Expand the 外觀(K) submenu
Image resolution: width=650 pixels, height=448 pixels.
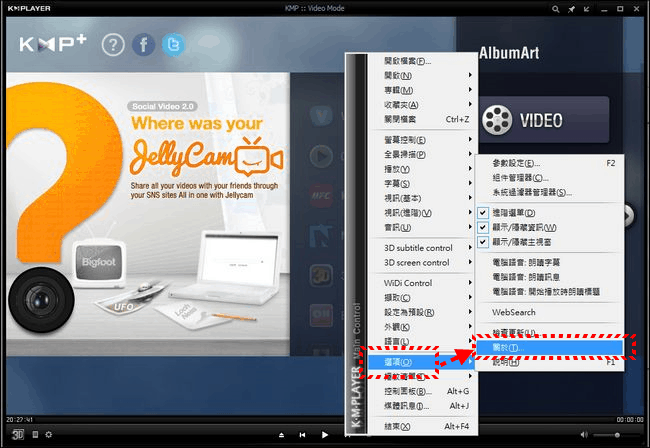coord(423,327)
